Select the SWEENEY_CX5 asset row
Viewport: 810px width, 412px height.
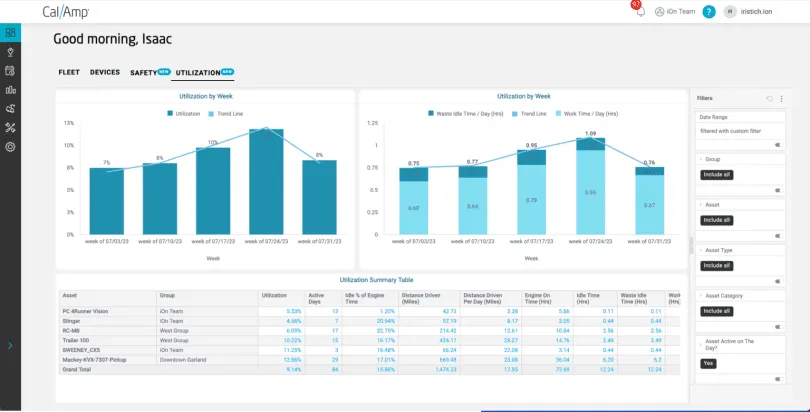click(x=369, y=350)
